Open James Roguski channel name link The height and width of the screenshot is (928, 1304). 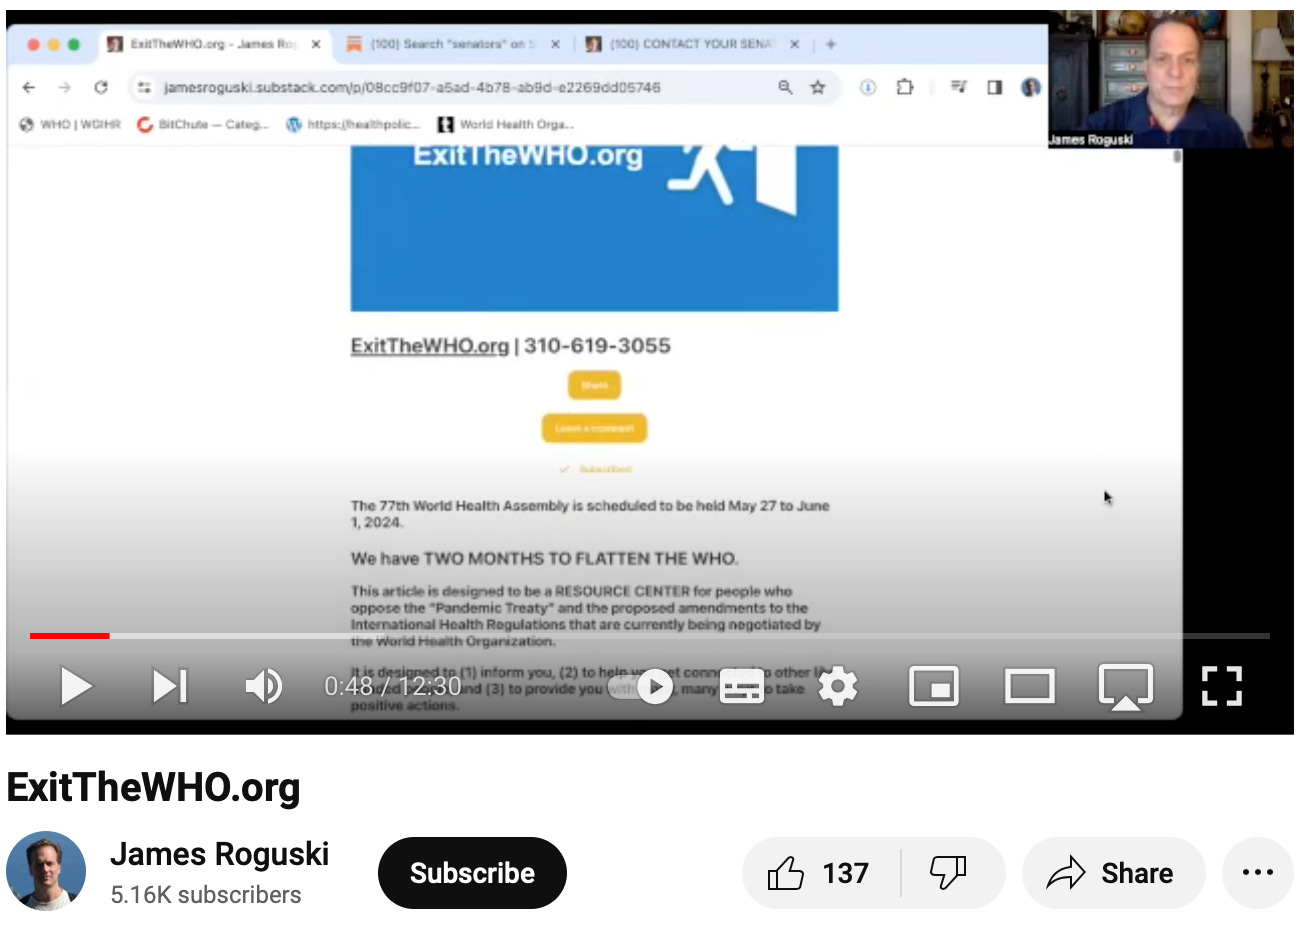[219, 854]
